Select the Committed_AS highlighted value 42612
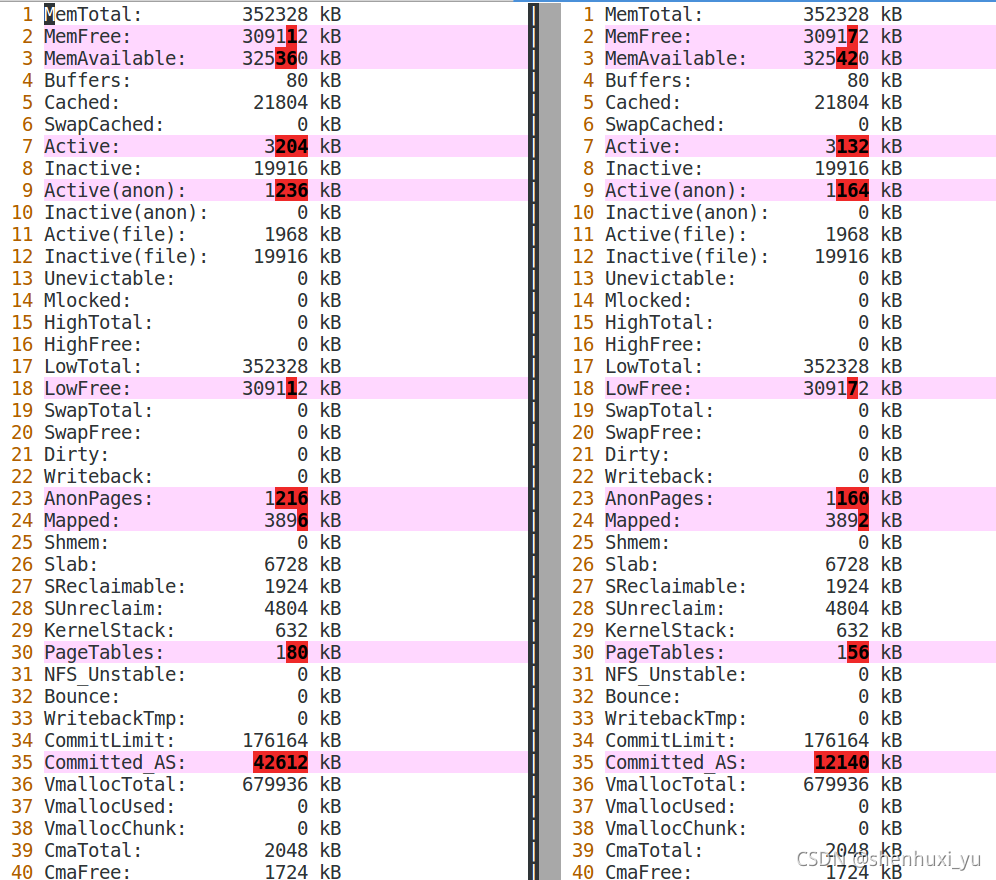This screenshot has height=880, width=996. tap(282, 762)
